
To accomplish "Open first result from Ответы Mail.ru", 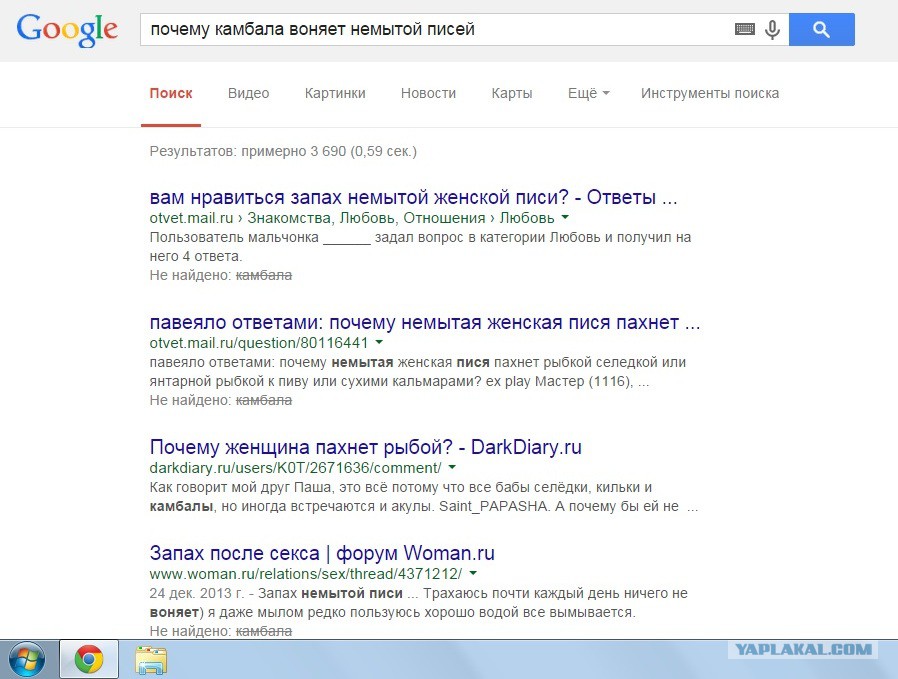I will tap(413, 197).
